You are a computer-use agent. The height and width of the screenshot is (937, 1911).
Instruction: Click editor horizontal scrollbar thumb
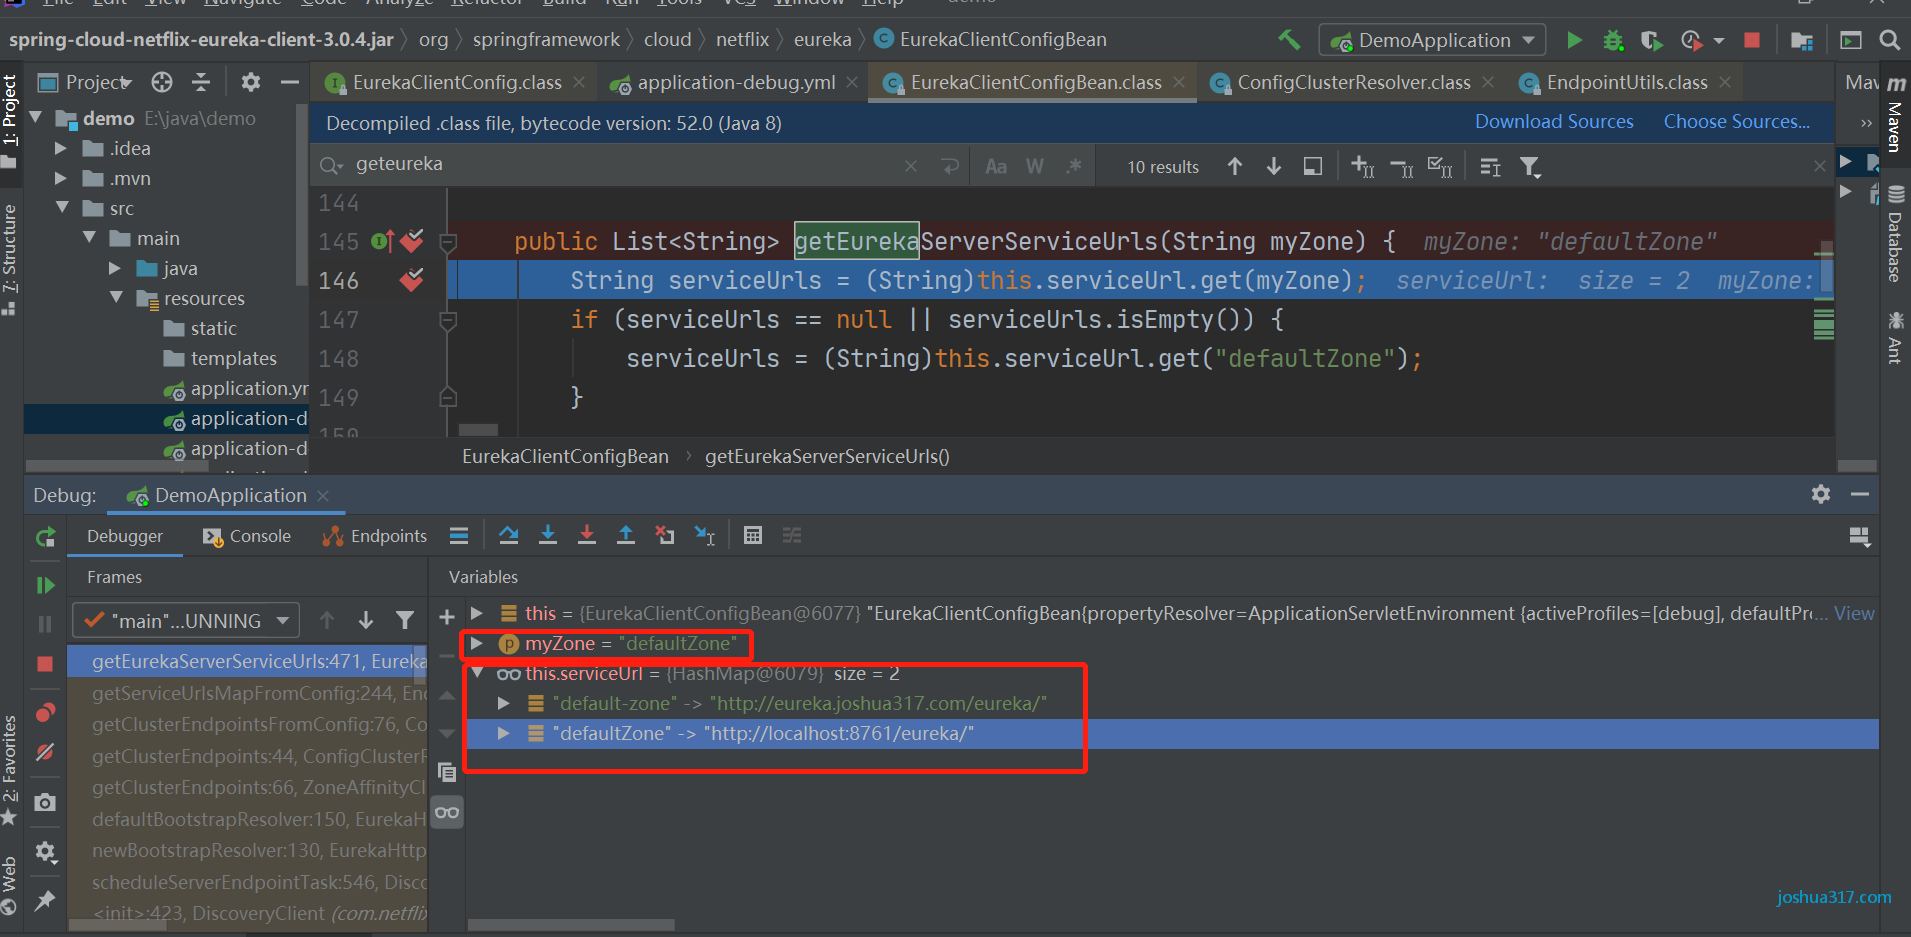[478, 430]
